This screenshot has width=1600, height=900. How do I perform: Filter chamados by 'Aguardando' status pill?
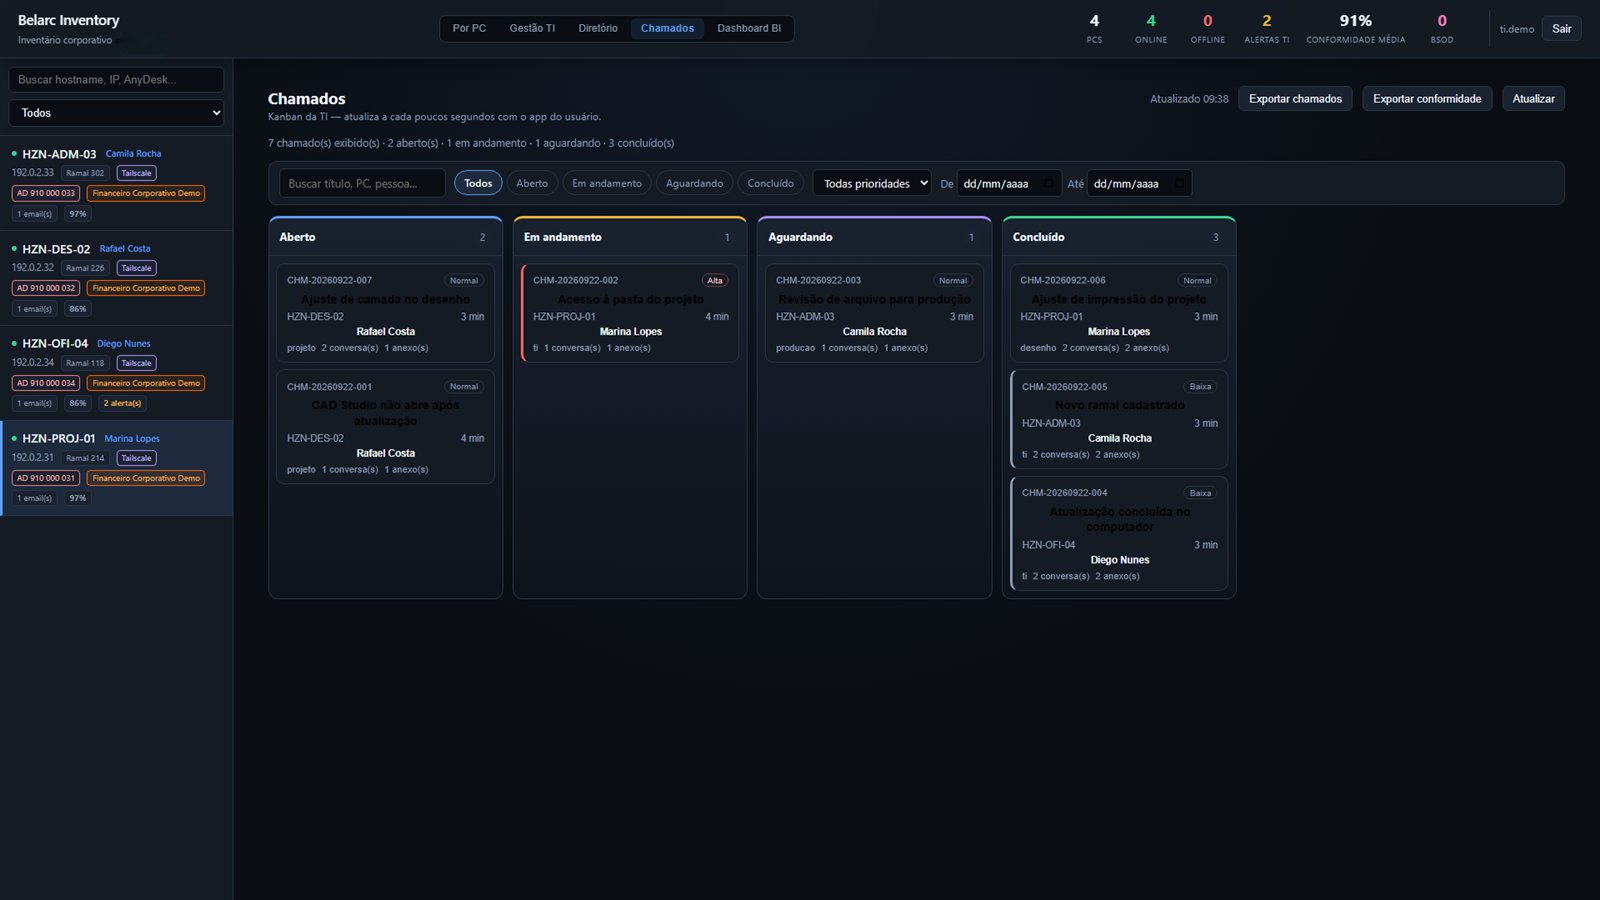point(694,183)
